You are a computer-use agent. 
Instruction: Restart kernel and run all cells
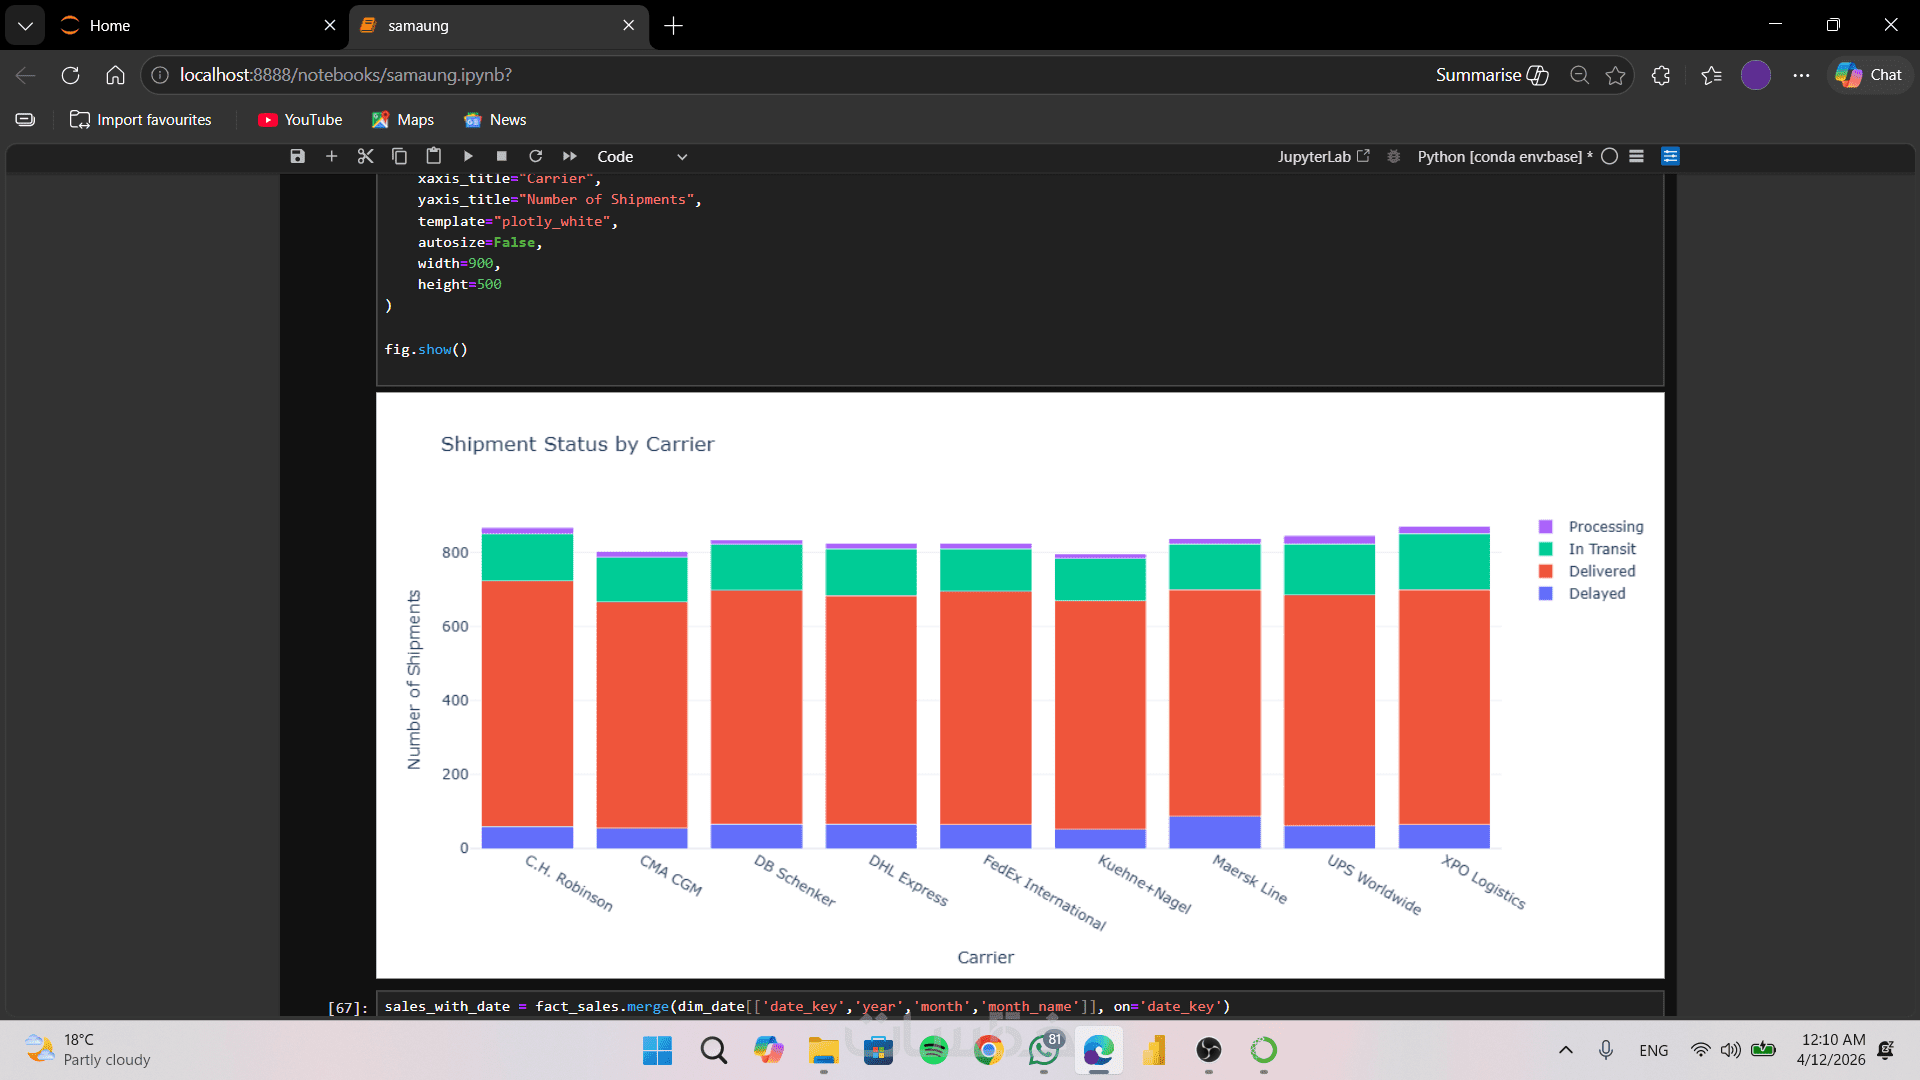click(x=570, y=156)
